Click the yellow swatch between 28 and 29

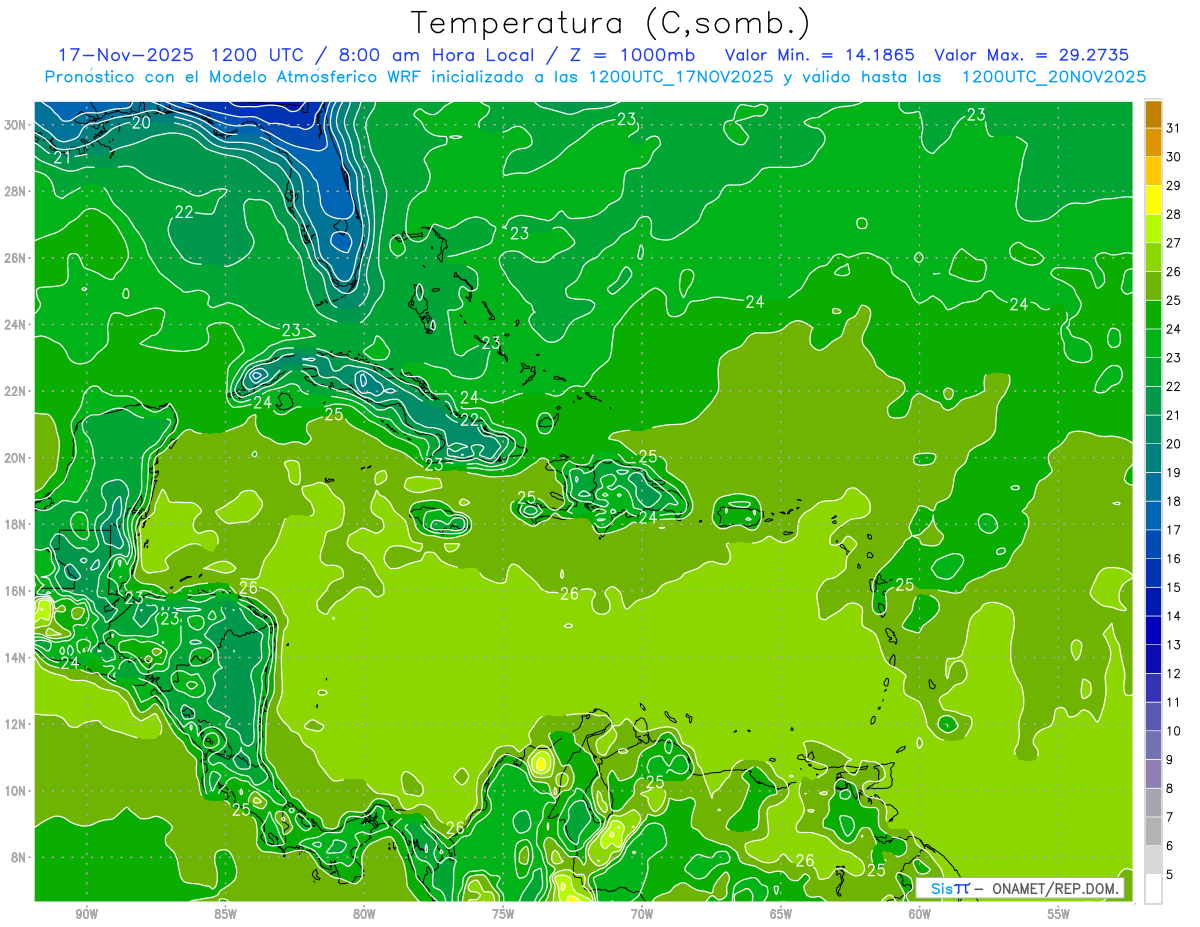(x=1153, y=200)
